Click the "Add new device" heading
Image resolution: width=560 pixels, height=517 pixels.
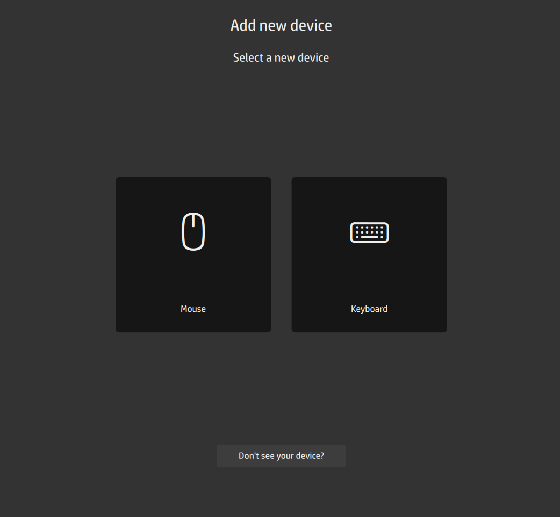point(281,26)
